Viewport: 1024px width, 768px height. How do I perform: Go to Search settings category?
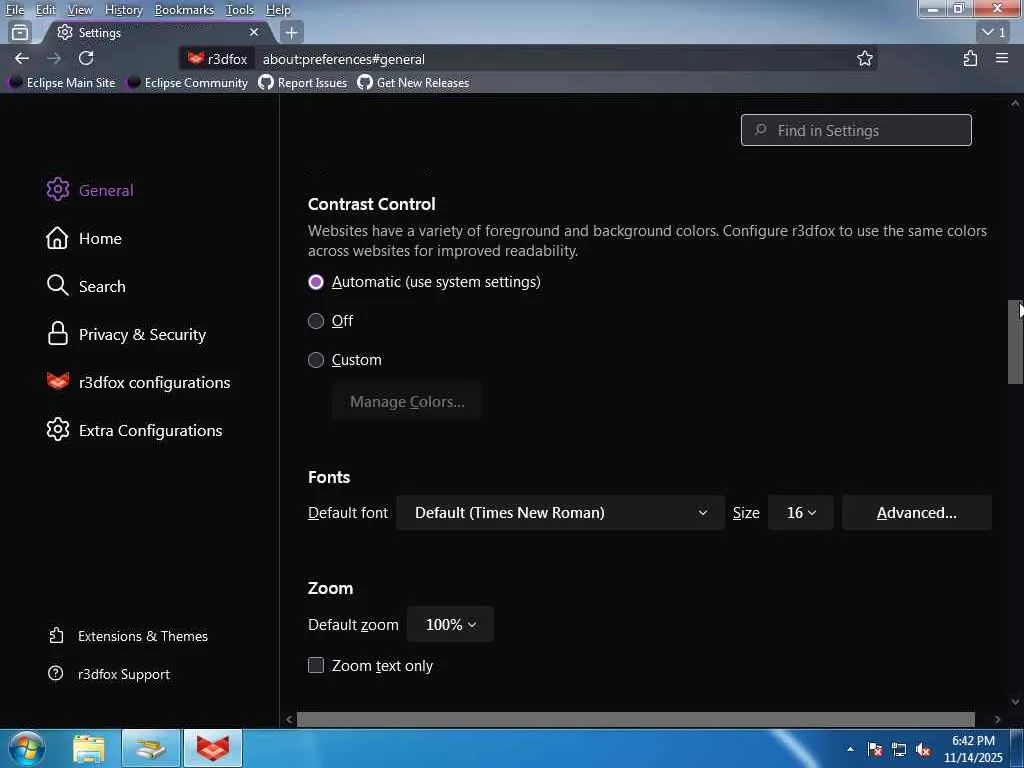(x=86, y=286)
